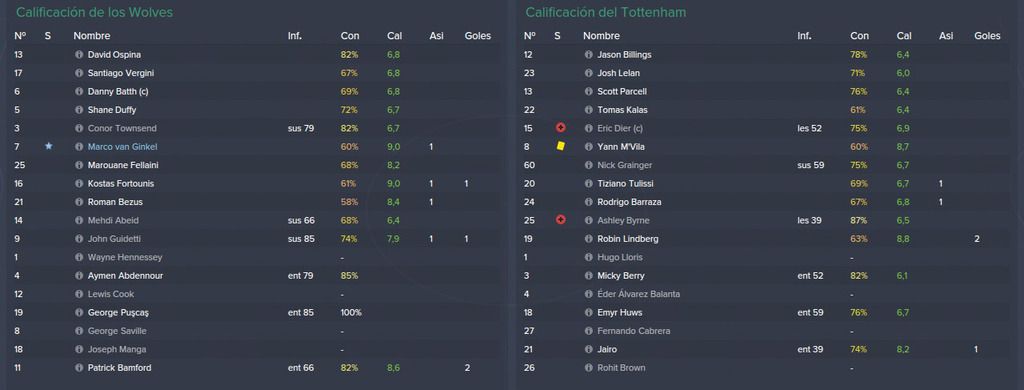Sort Wolves table by Cal column header
This screenshot has width=1024, height=390.
394,36
